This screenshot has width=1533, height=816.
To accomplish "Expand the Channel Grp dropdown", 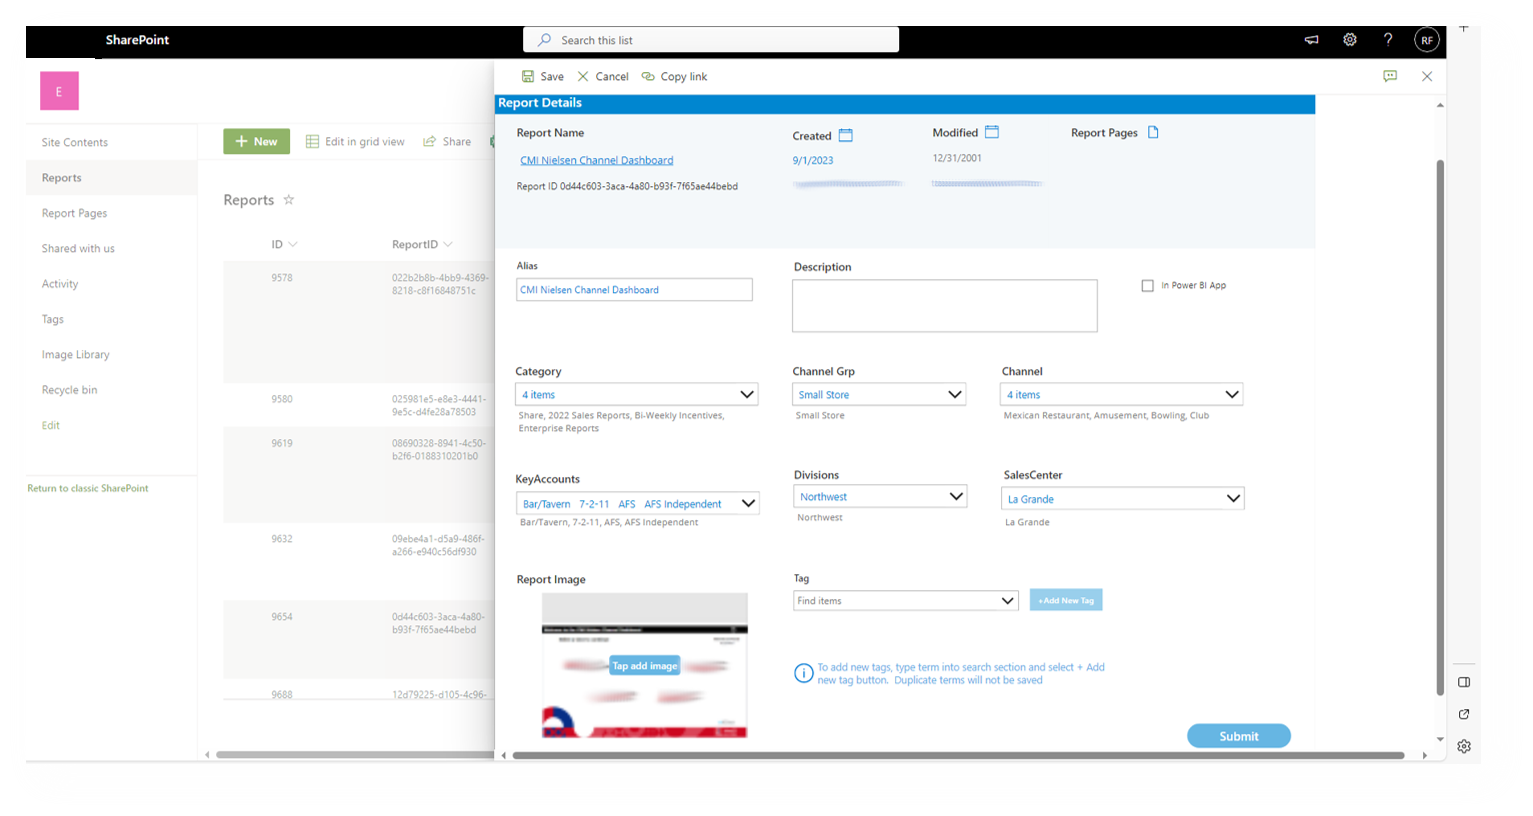I will pyautogui.click(x=955, y=395).
